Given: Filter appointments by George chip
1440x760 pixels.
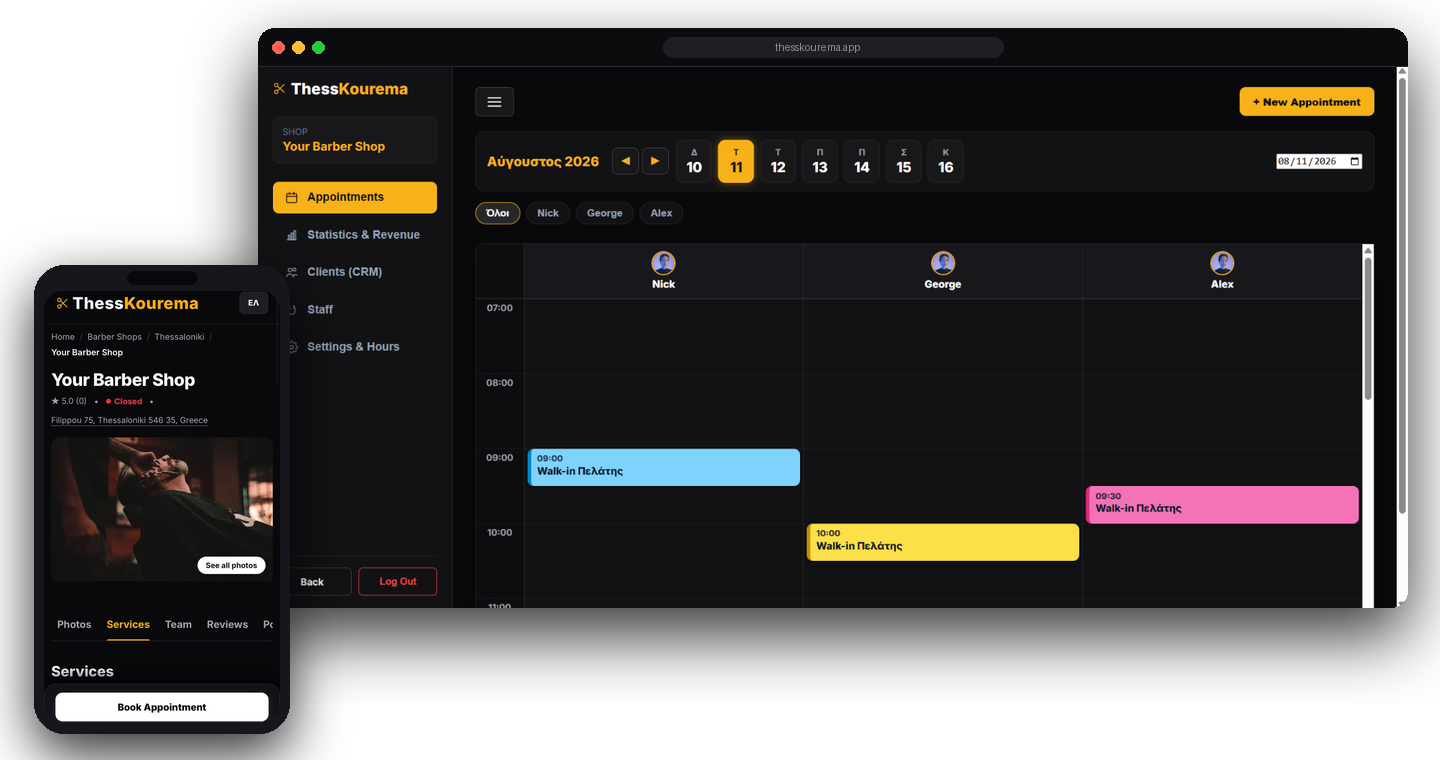Looking at the screenshot, I should click(x=605, y=213).
